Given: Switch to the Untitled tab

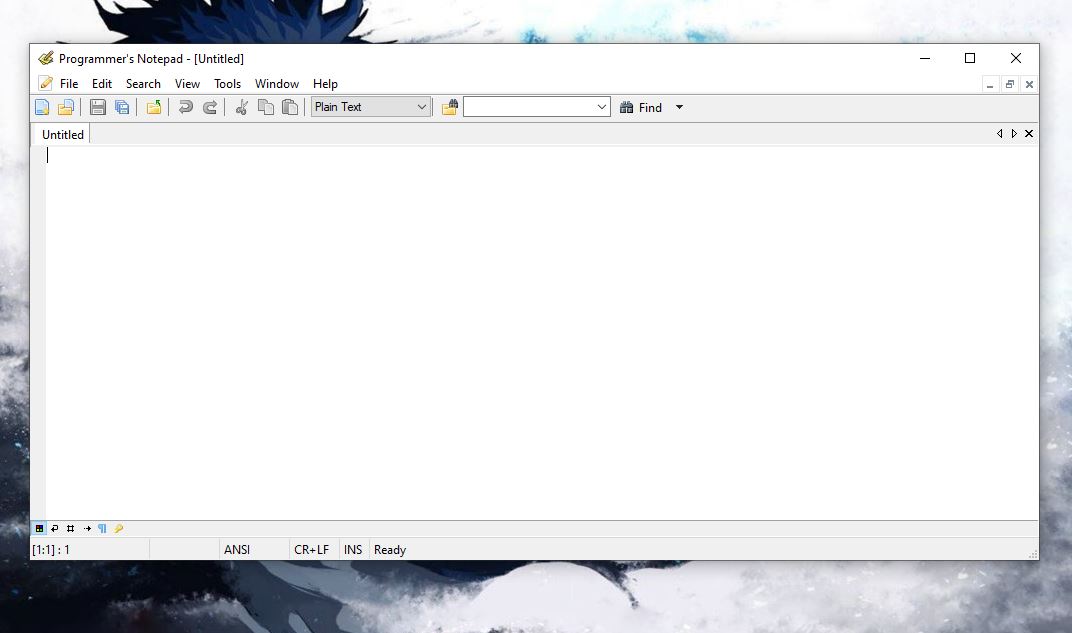Looking at the screenshot, I should click(x=63, y=134).
